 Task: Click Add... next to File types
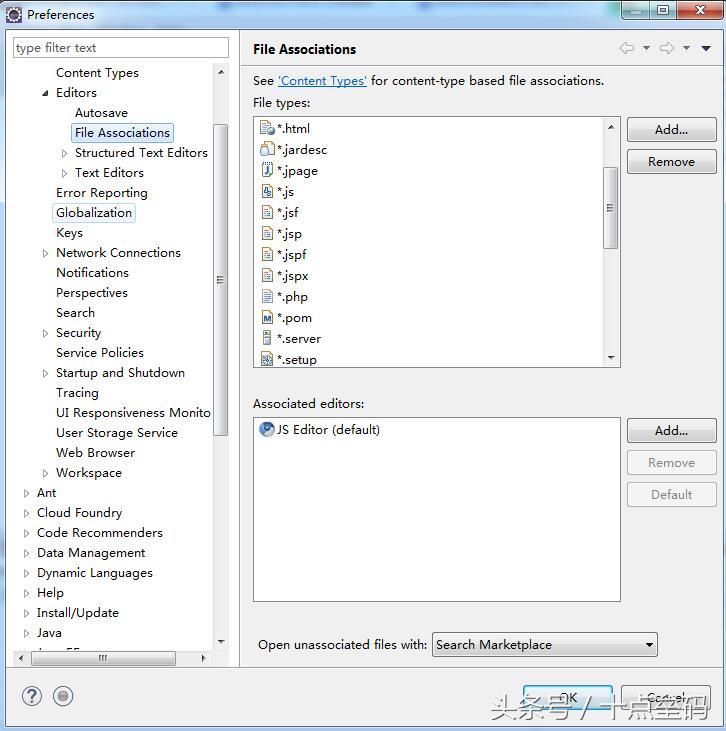coord(671,130)
